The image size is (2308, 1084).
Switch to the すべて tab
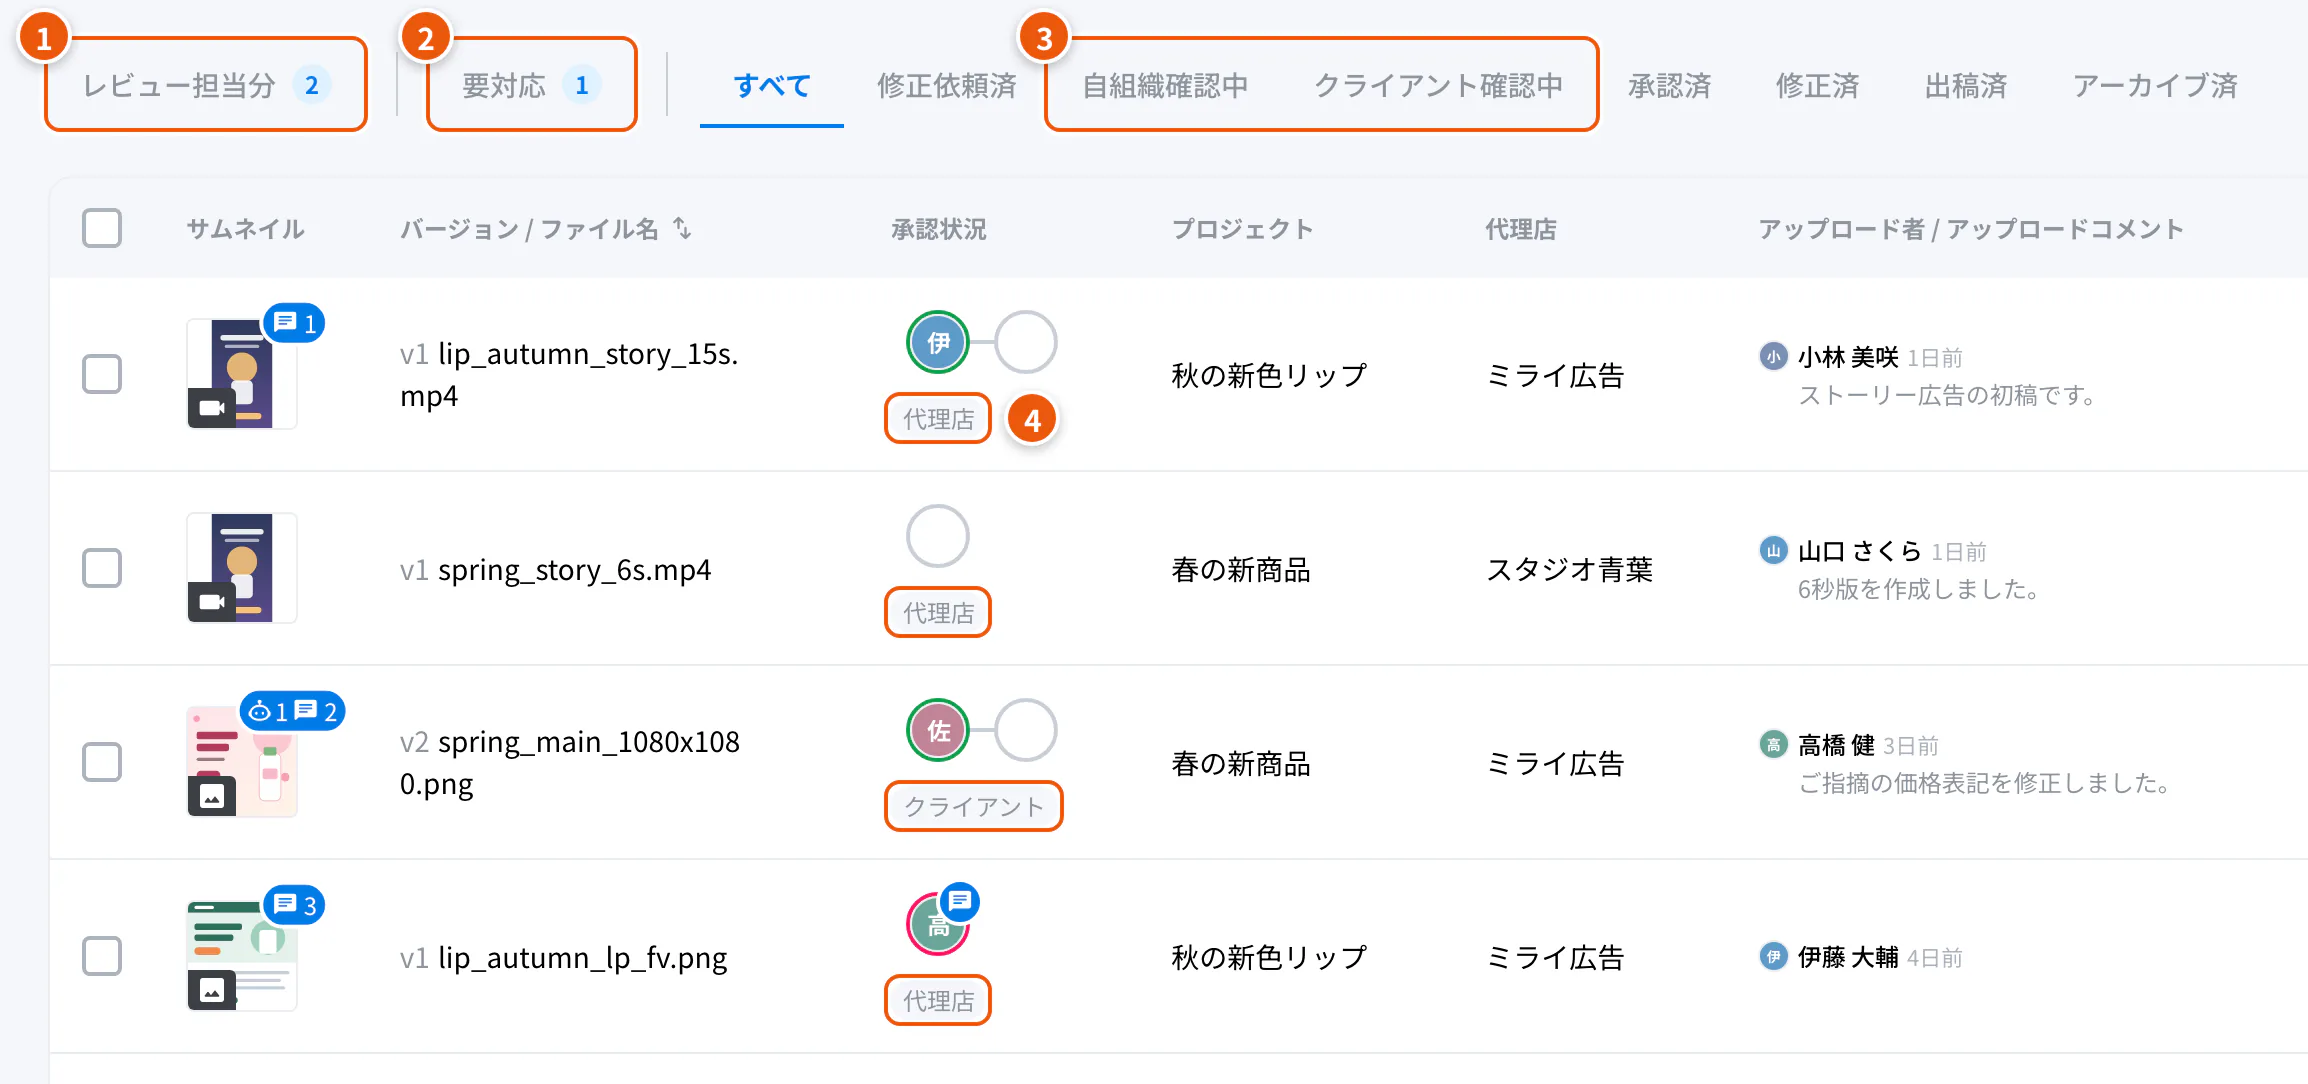(772, 85)
